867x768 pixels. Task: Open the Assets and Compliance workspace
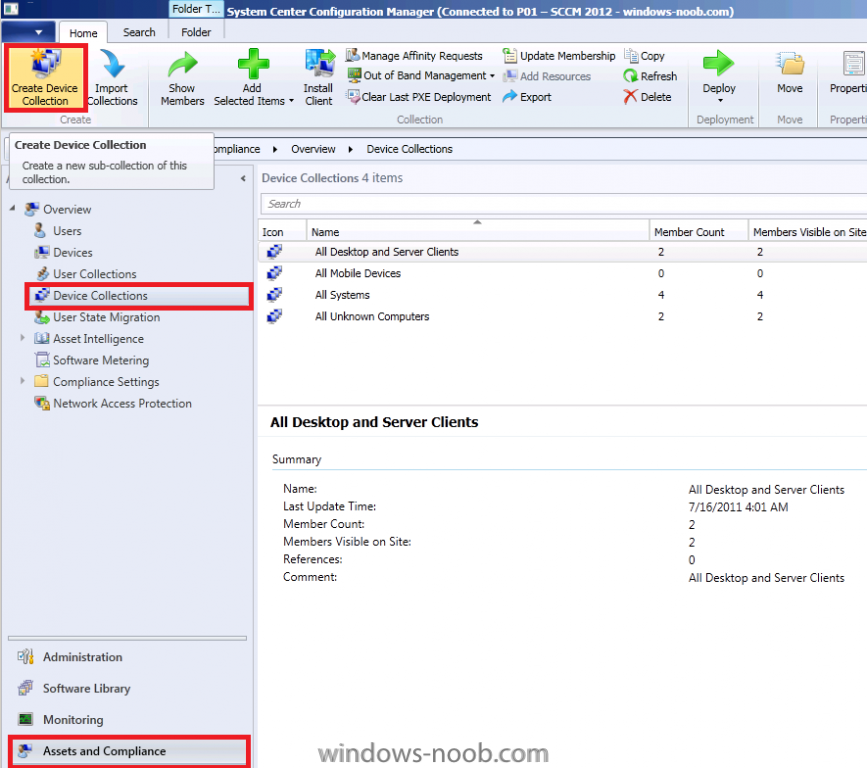128,751
